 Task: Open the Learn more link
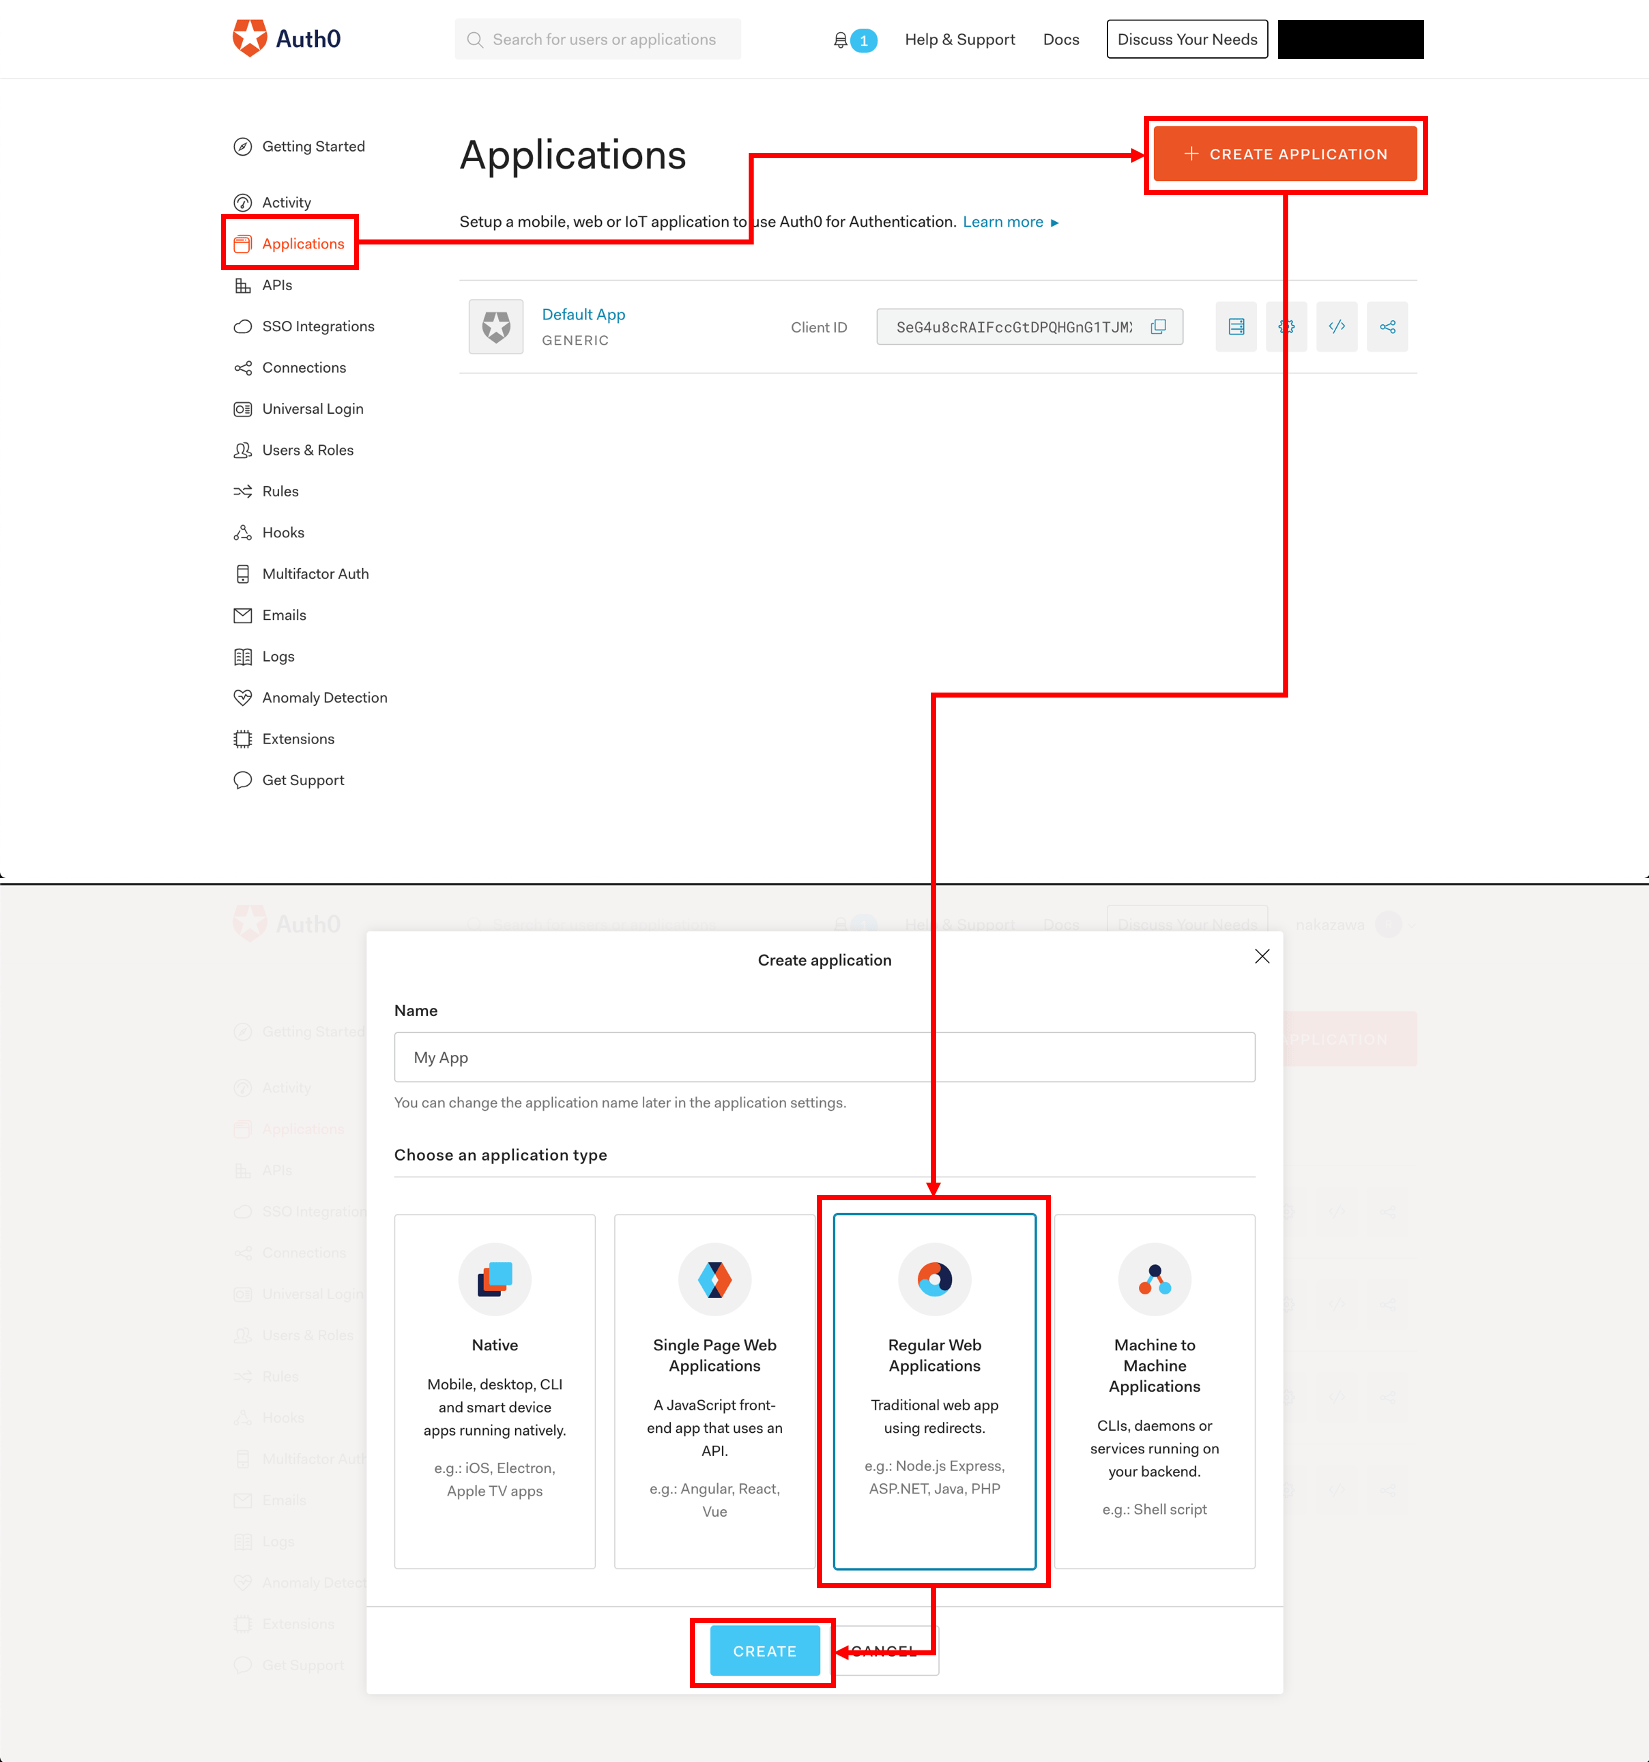coord(1010,222)
